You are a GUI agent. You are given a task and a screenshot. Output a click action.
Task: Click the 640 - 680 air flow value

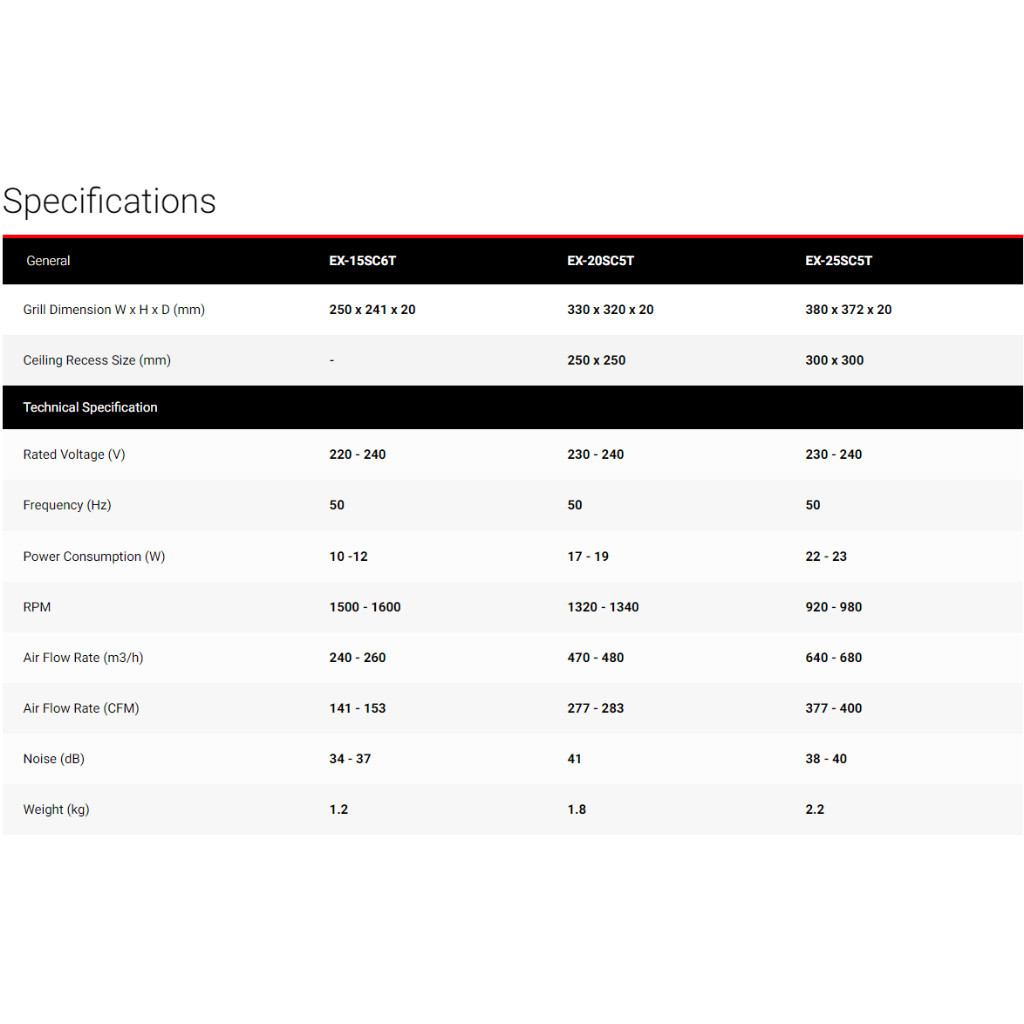point(833,658)
